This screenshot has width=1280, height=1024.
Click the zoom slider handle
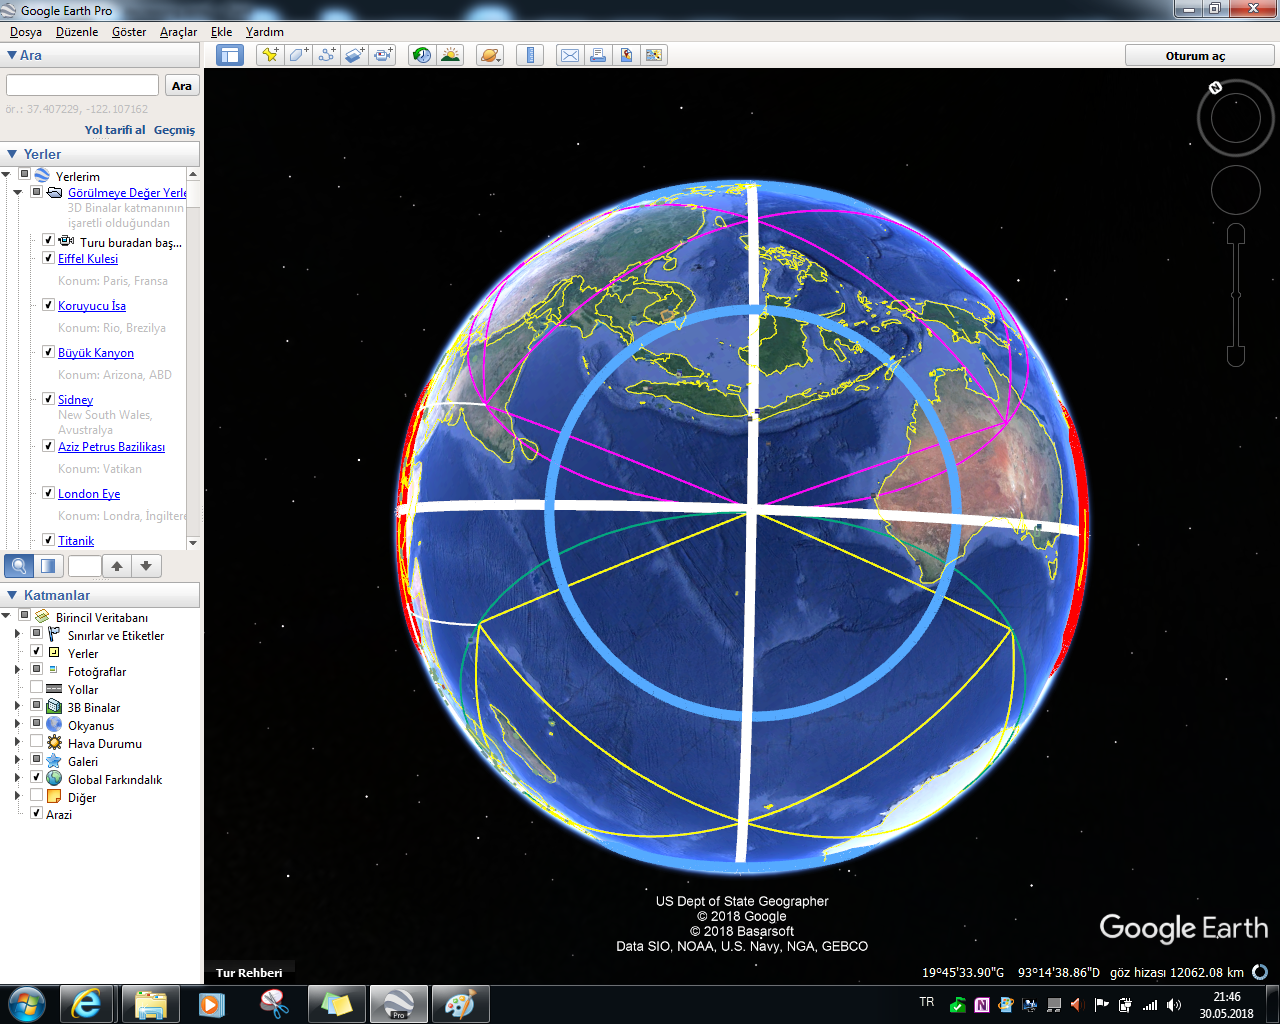click(x=1236, y=295)
